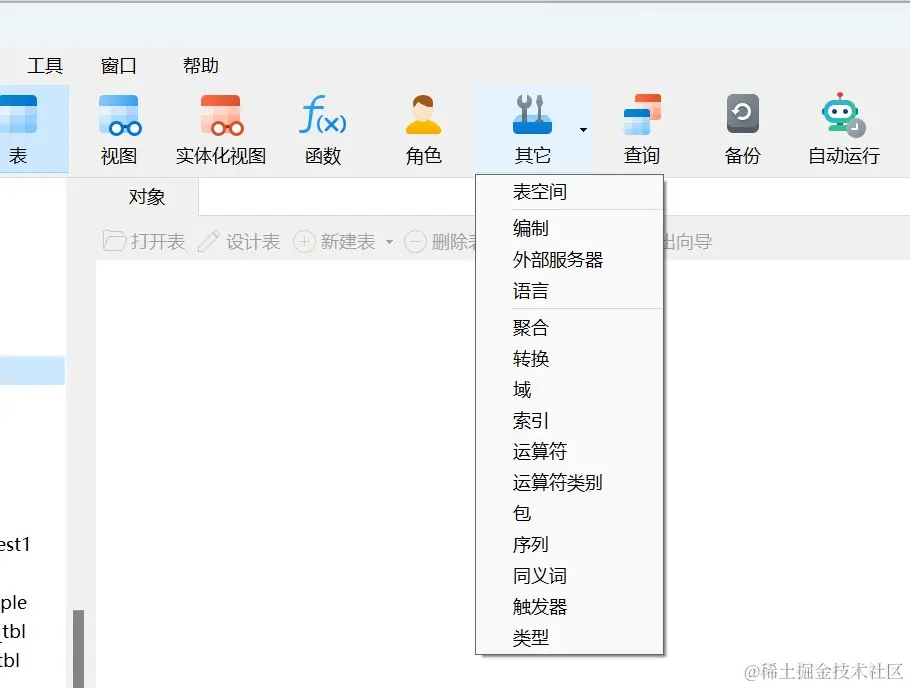
Task: Open the 查询 query icon
Action: pos(642,114)
